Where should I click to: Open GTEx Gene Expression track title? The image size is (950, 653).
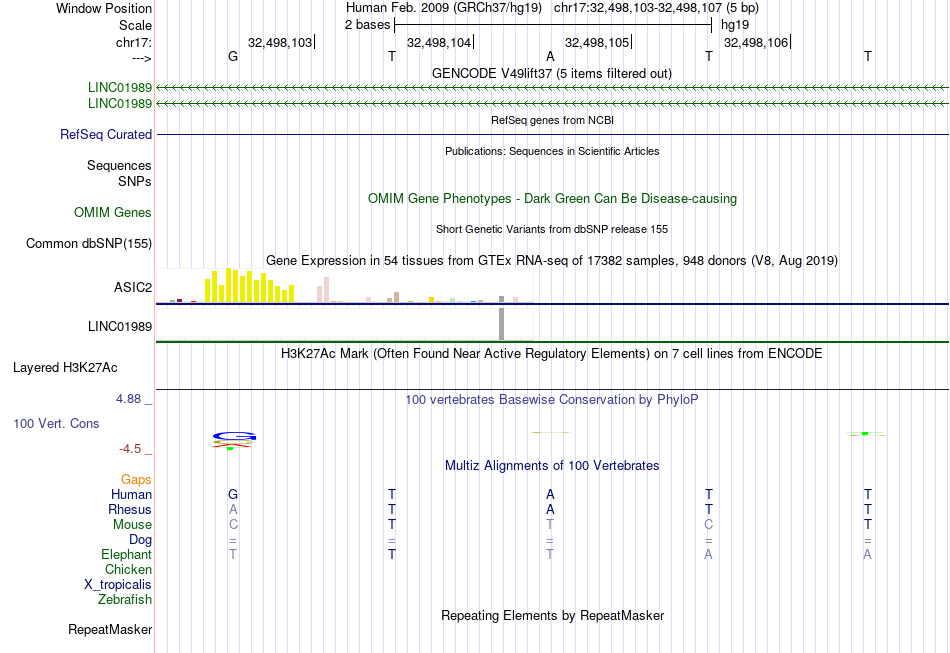coord(552,260)
